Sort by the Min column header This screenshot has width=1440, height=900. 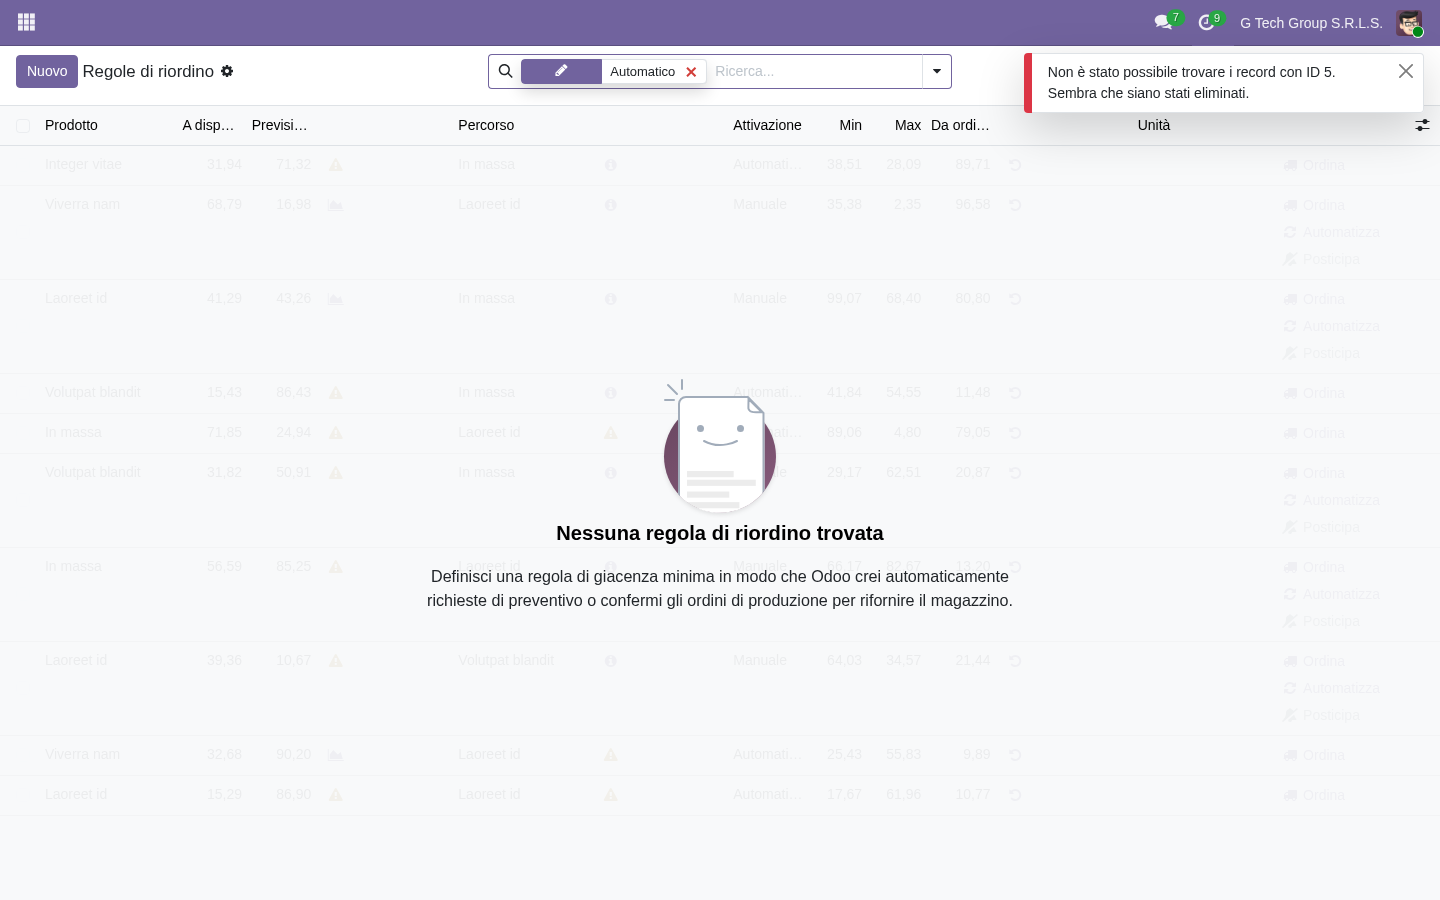(850, 125)
